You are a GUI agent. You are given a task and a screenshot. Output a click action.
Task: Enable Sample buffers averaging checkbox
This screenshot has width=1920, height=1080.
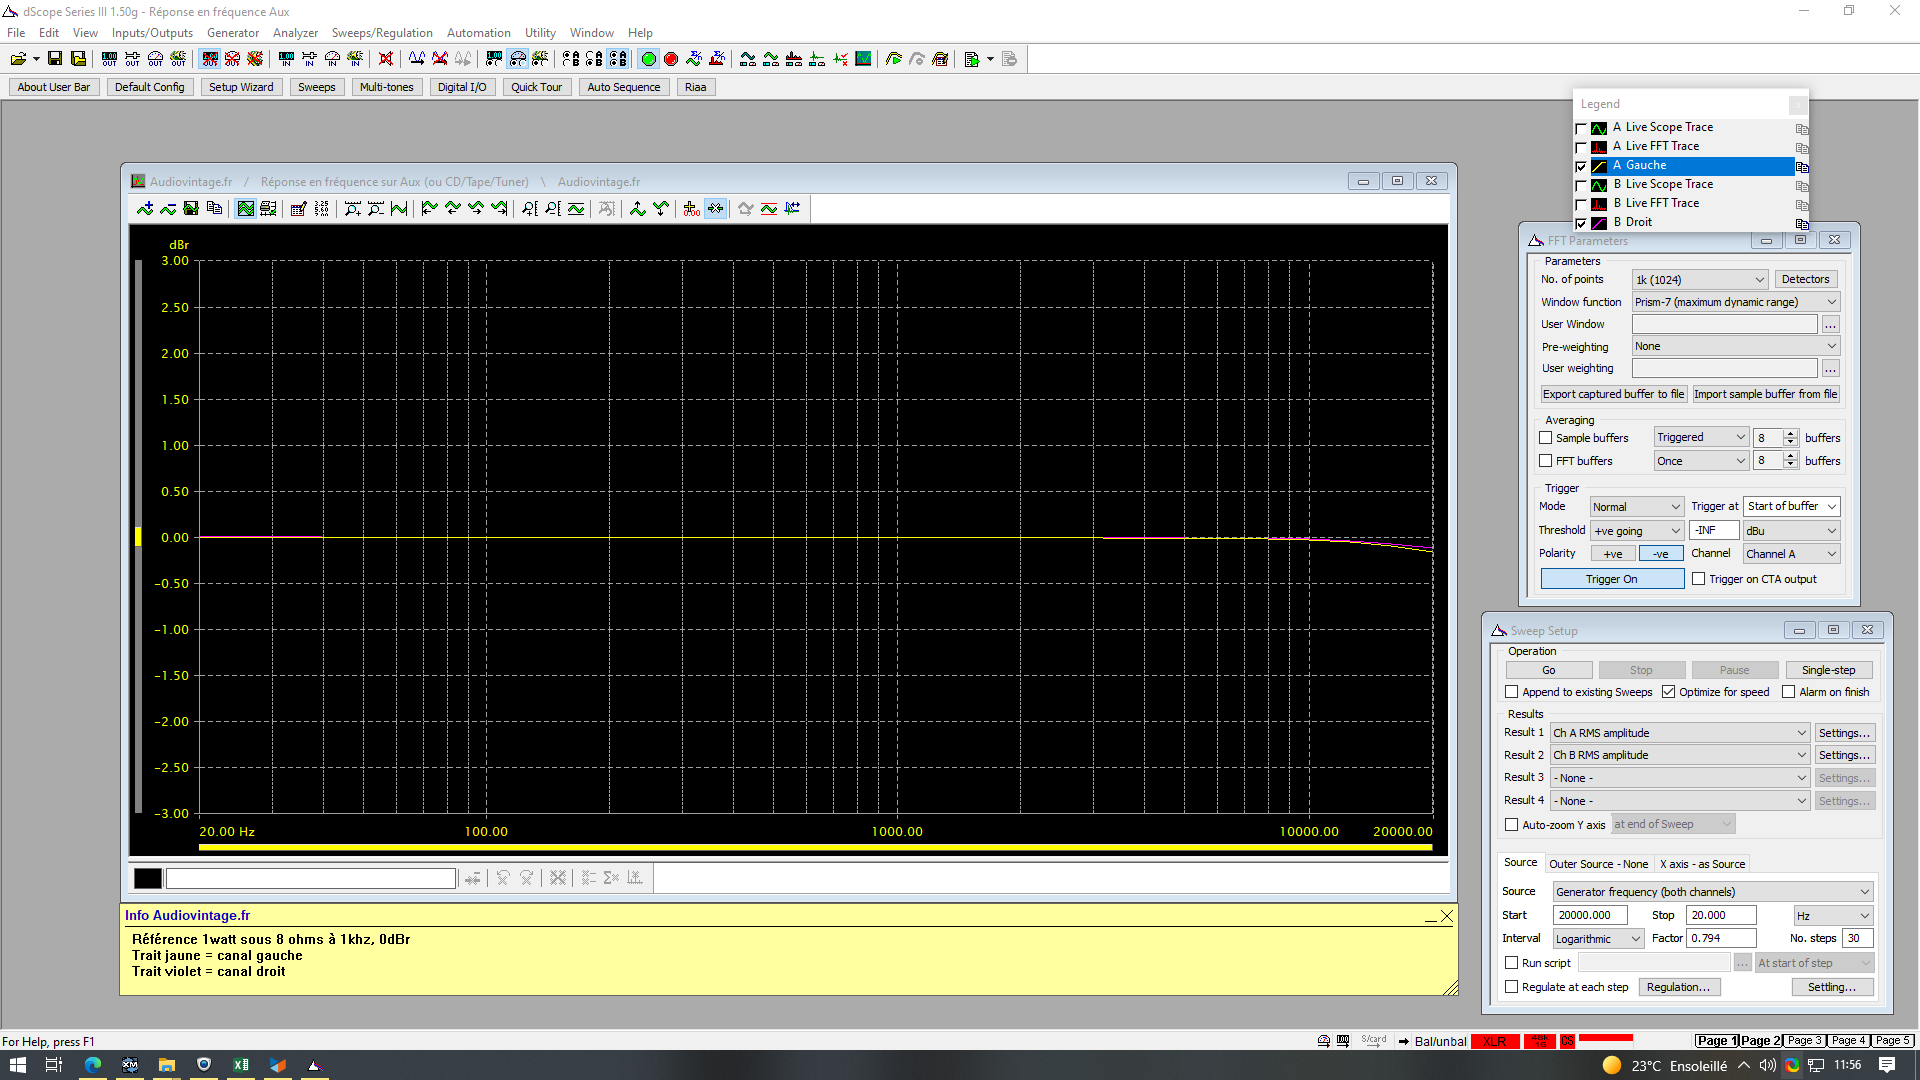click(1546, 438)
